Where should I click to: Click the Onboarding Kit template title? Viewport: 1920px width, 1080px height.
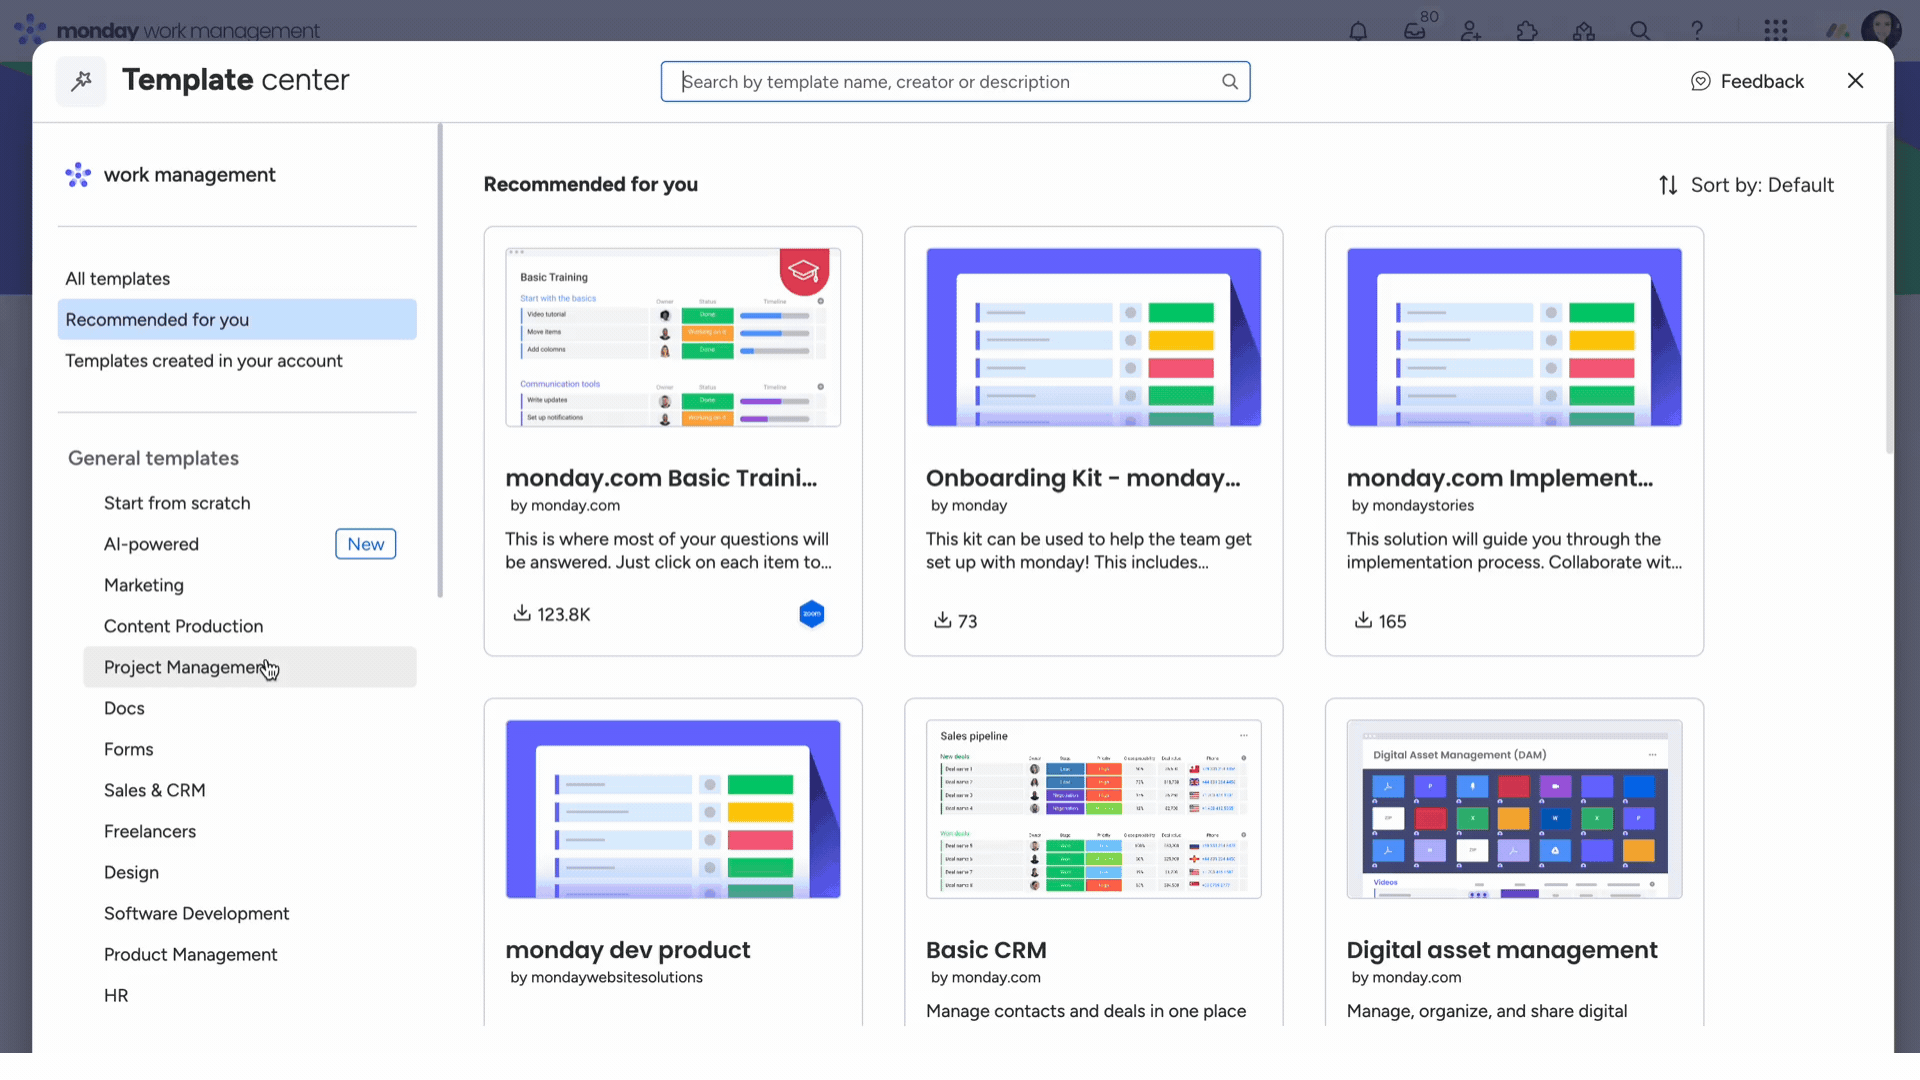(x=1083, y=478)
